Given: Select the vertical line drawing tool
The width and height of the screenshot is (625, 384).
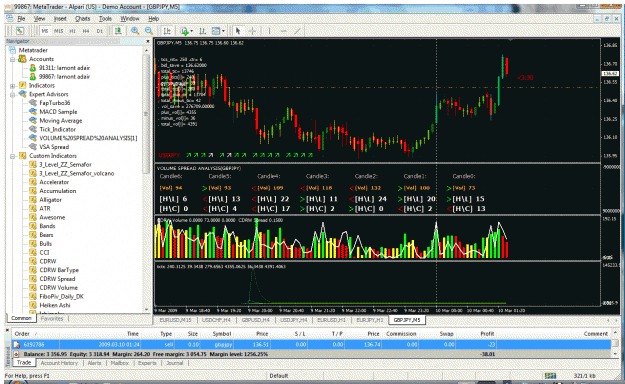Looking at the screenshot, I should 269,31.
